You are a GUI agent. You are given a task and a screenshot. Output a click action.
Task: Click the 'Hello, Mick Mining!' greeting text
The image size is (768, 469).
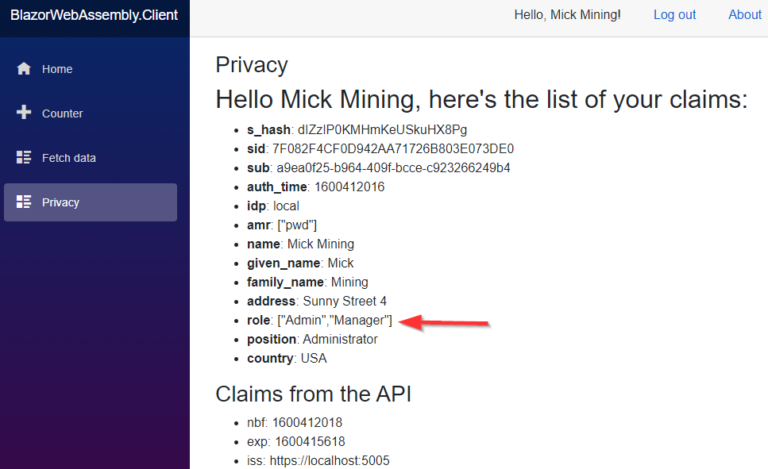567,15
